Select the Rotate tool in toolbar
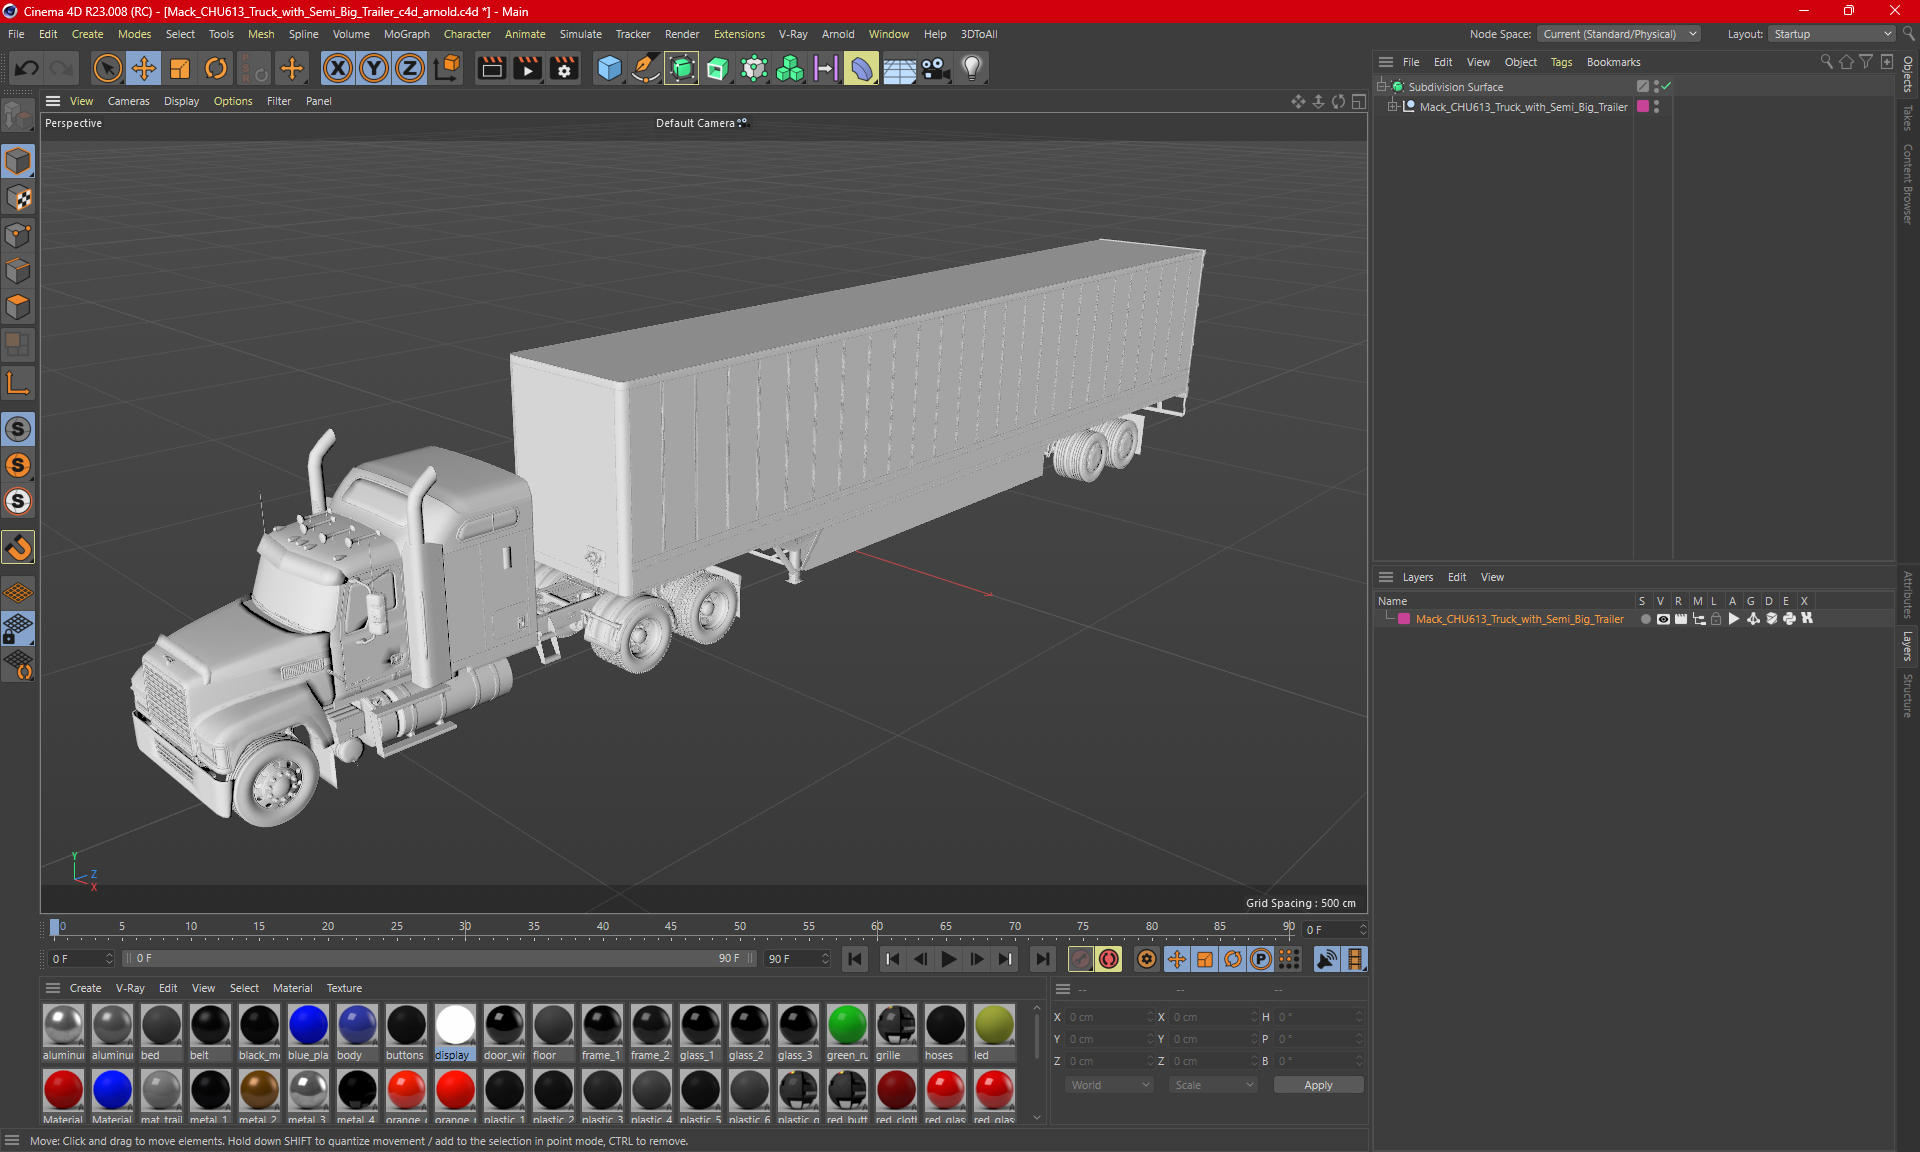1920x1152 pixels. coord(216,68)
